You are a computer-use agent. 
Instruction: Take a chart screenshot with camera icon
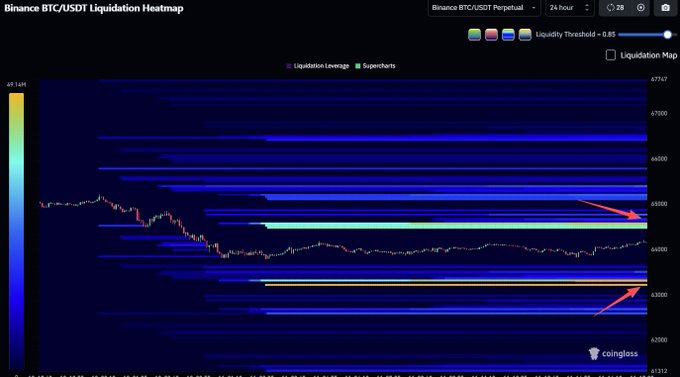pyautogui.click(x=665, y=8)
